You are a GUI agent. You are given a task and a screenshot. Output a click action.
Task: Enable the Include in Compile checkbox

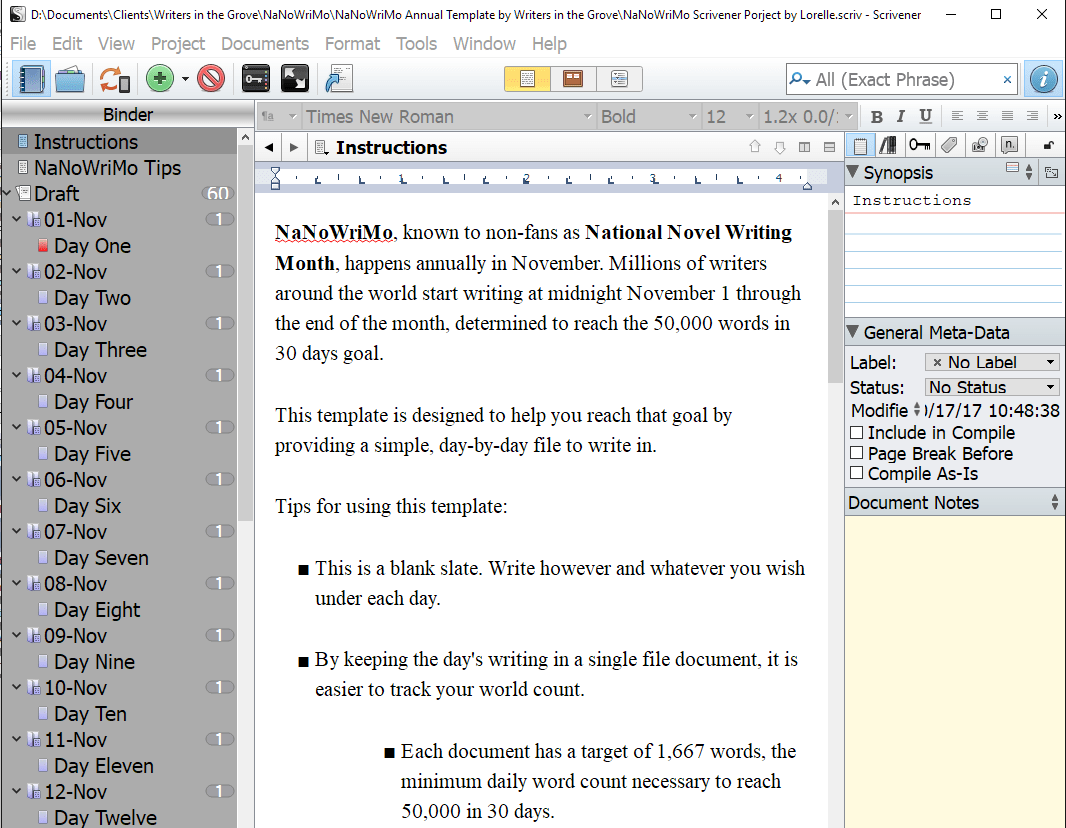(x=856, y=433)
